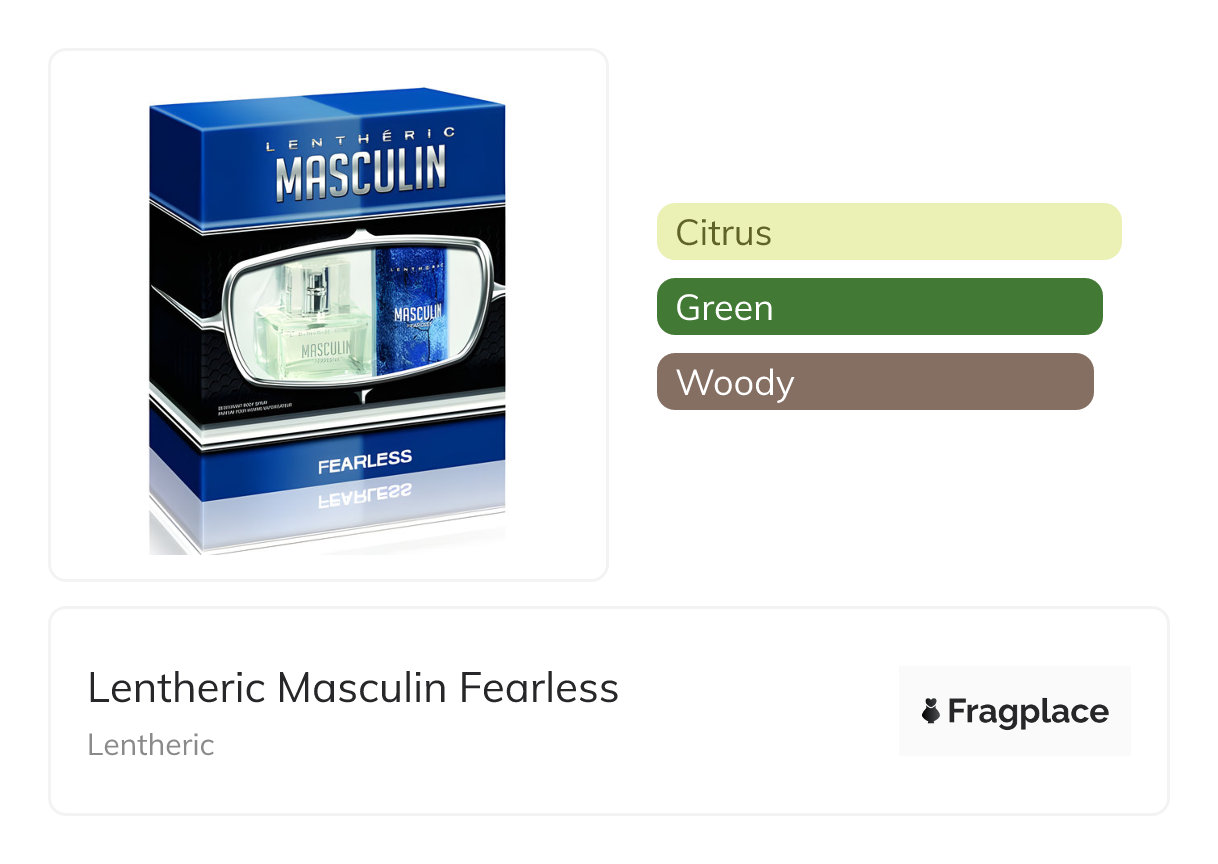
Task: Click the mirrored FEARLESS reflection under the box
Action: 364,496
